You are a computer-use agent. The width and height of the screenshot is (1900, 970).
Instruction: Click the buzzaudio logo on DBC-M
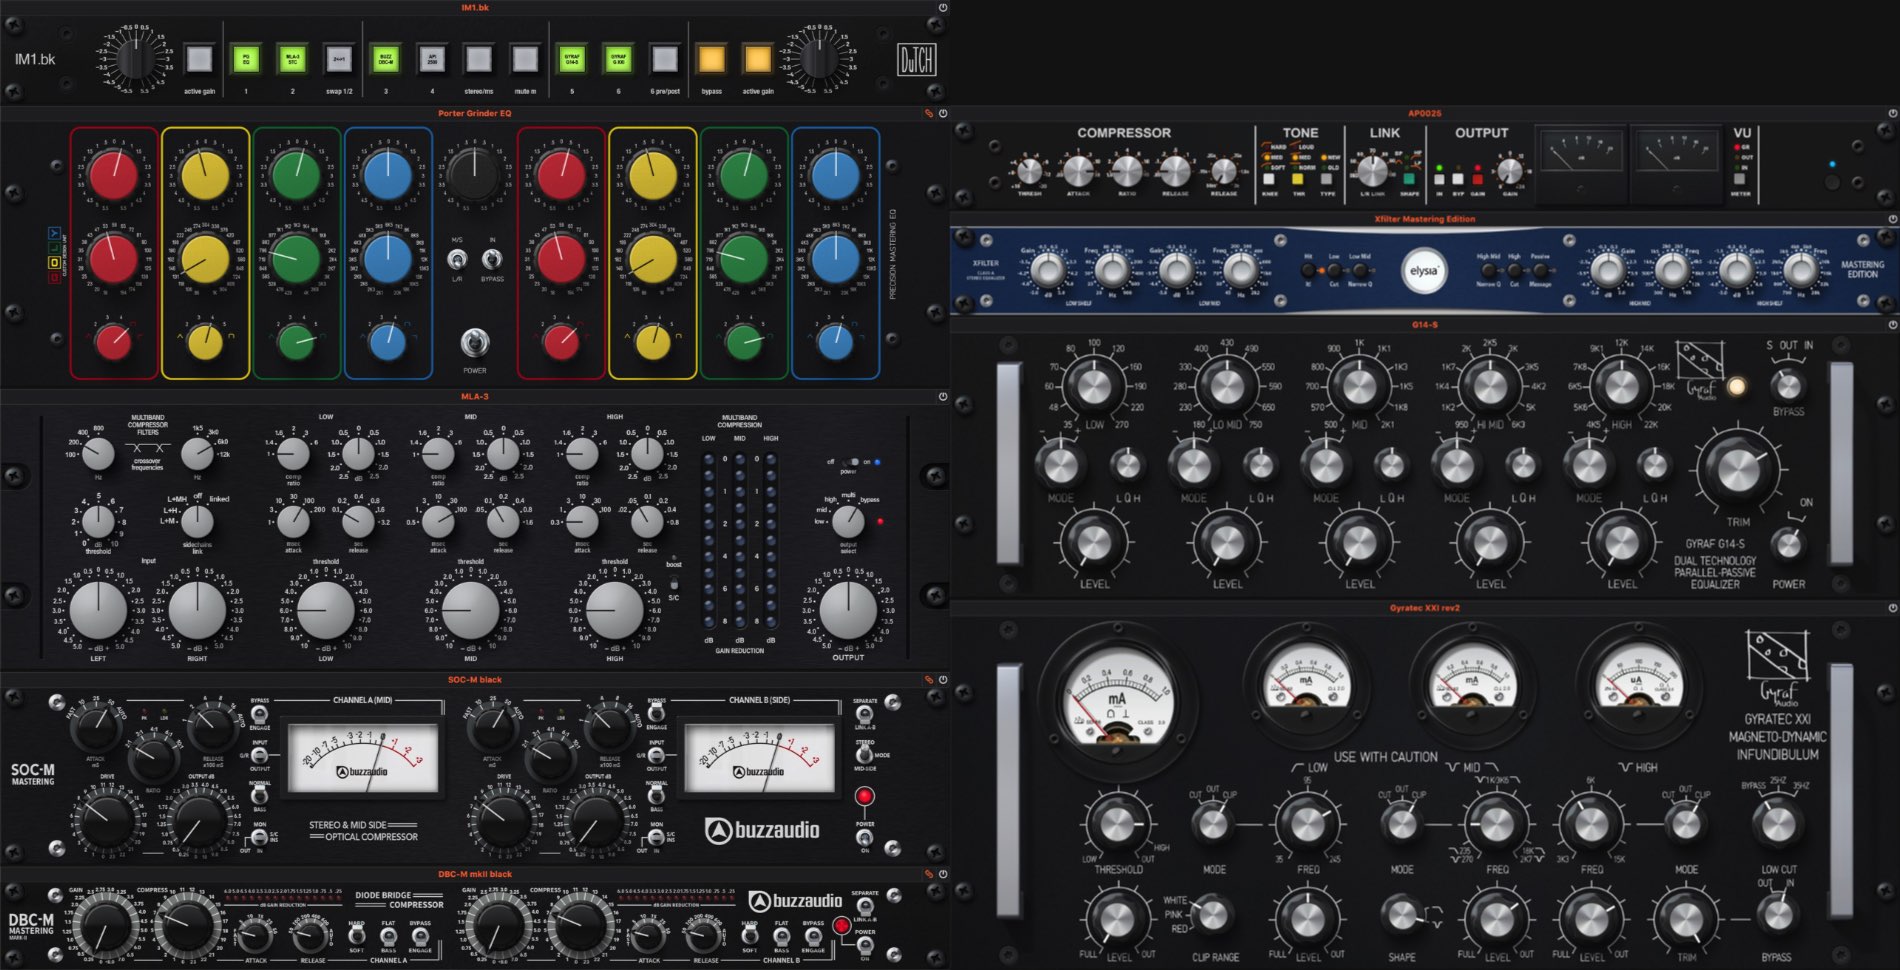click(796, 900)
